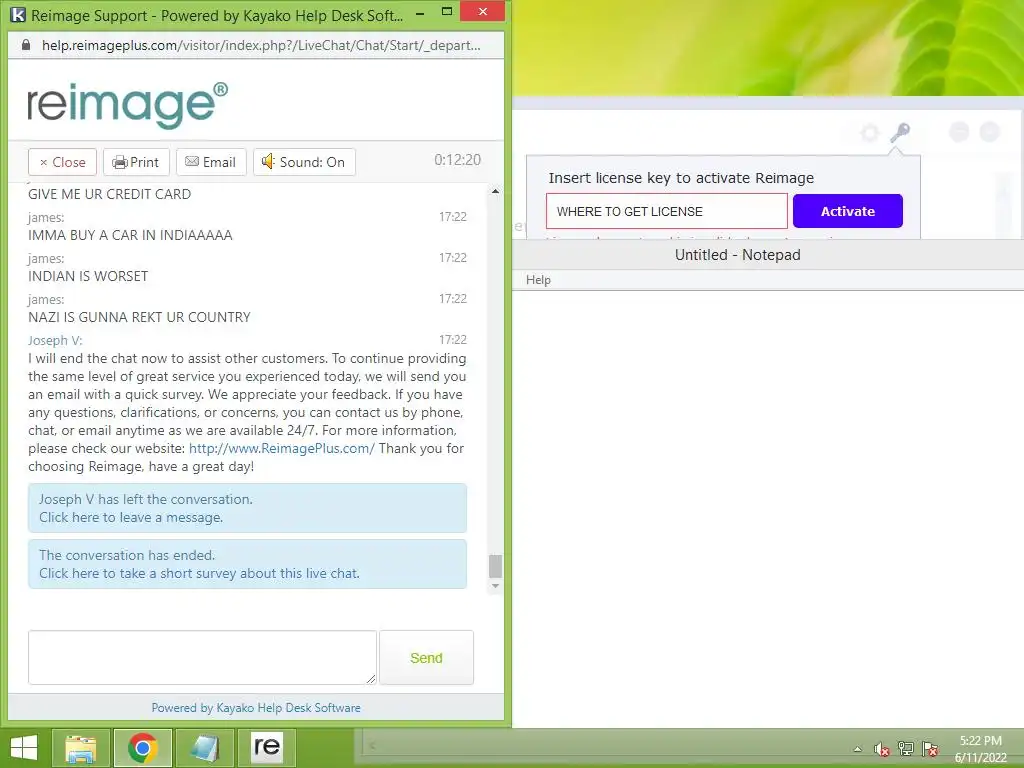
Task: Click "Insert license key to activate Reimage" label
Action: [681, 178]
